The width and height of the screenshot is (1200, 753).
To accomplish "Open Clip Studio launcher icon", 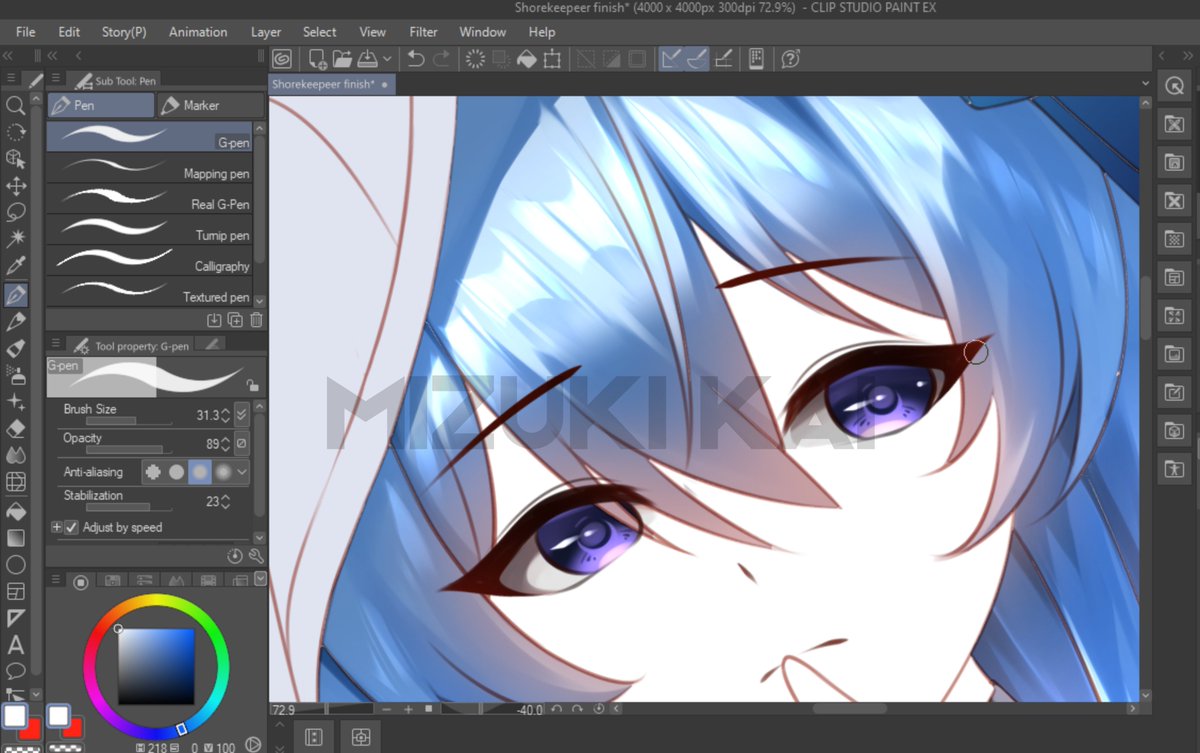I will point(282,59).
